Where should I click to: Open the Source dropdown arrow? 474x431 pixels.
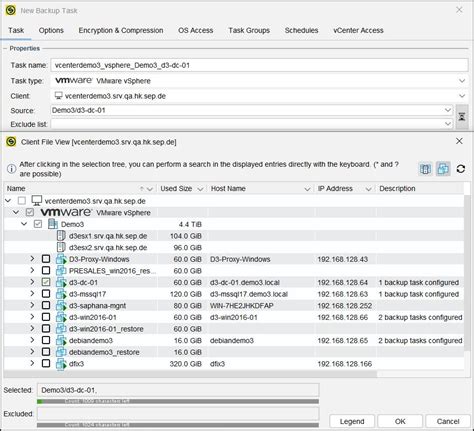(x=448, y=110)
